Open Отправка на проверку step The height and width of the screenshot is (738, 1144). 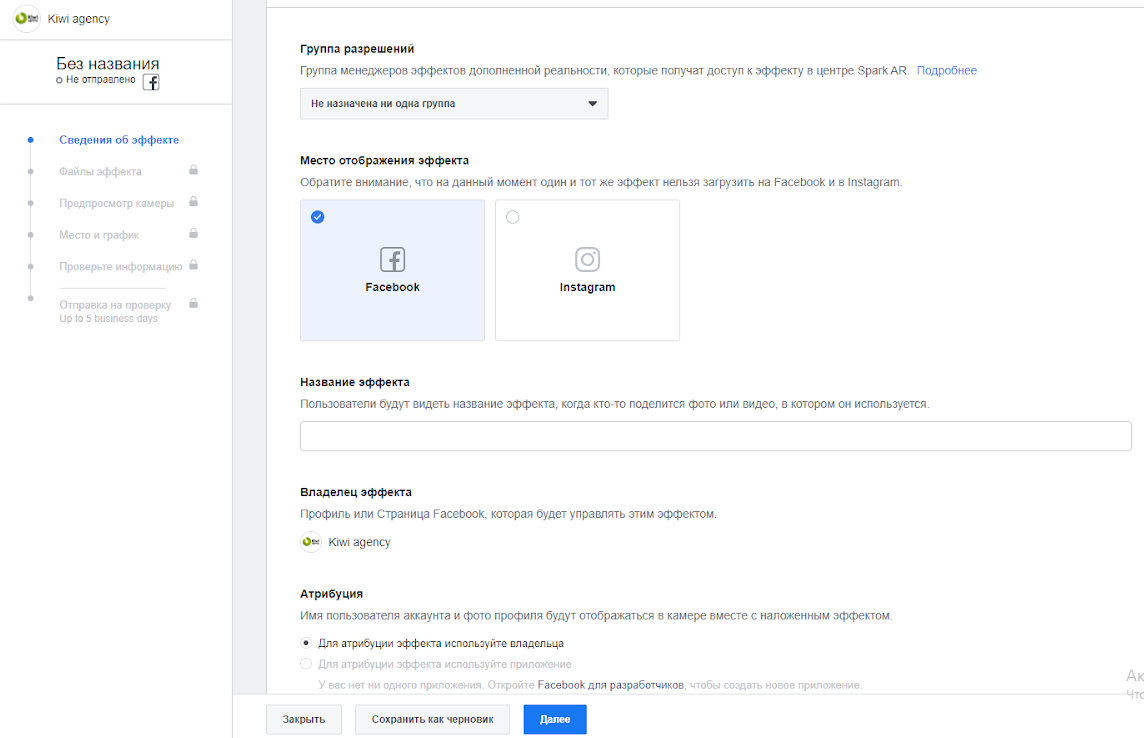(x=115, y=305)
